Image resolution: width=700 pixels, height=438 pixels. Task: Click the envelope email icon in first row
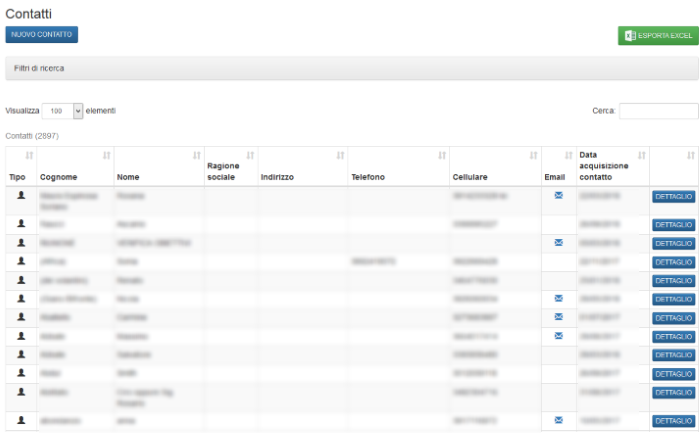(x=558, y=195)
